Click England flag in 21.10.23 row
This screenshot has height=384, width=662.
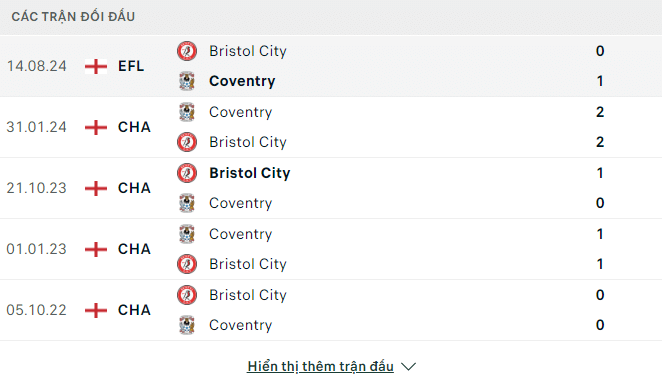(96, 188)
